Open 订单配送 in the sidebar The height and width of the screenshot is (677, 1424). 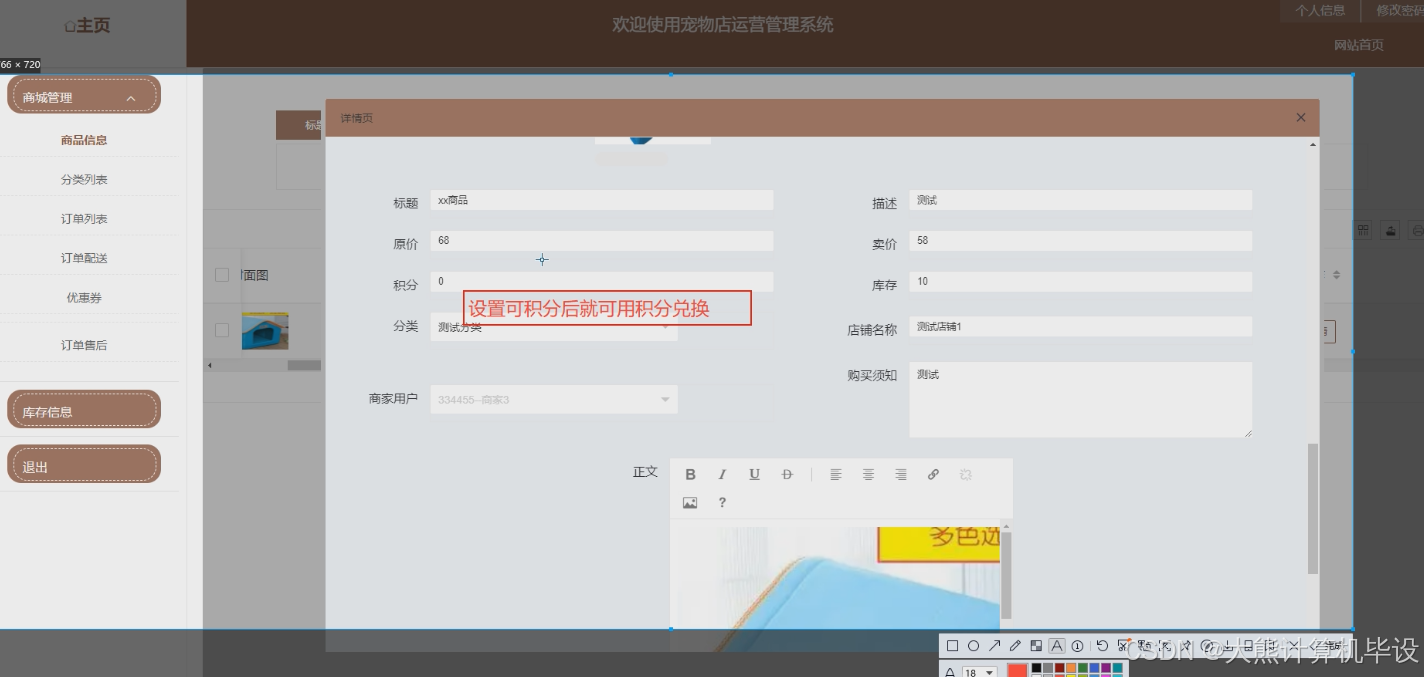(84, 258)
